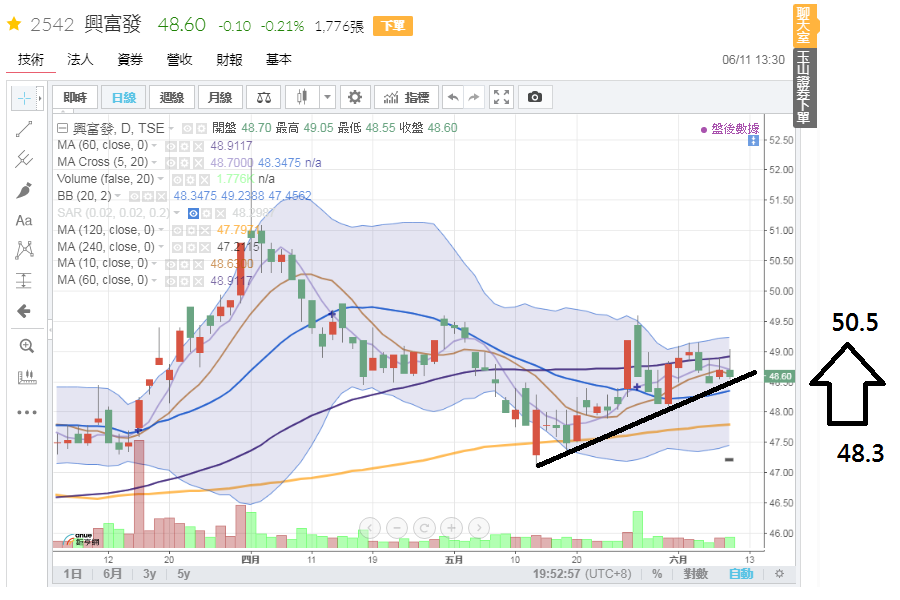The width and height of the screenshot is (900, 600).
Task: Open 興富發, D, TSE series dropdown
Action: tap(170, 129)
